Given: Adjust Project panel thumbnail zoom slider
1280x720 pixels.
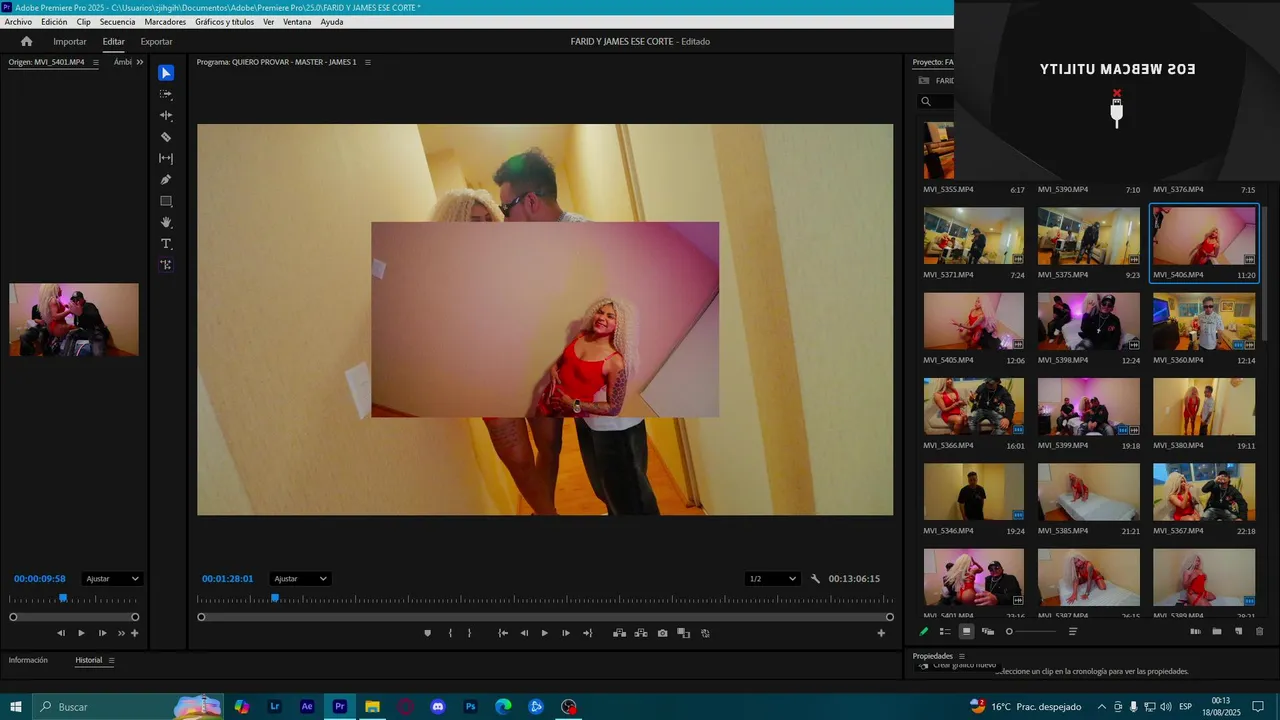Looking at the screenshot, I should 1031,632.
